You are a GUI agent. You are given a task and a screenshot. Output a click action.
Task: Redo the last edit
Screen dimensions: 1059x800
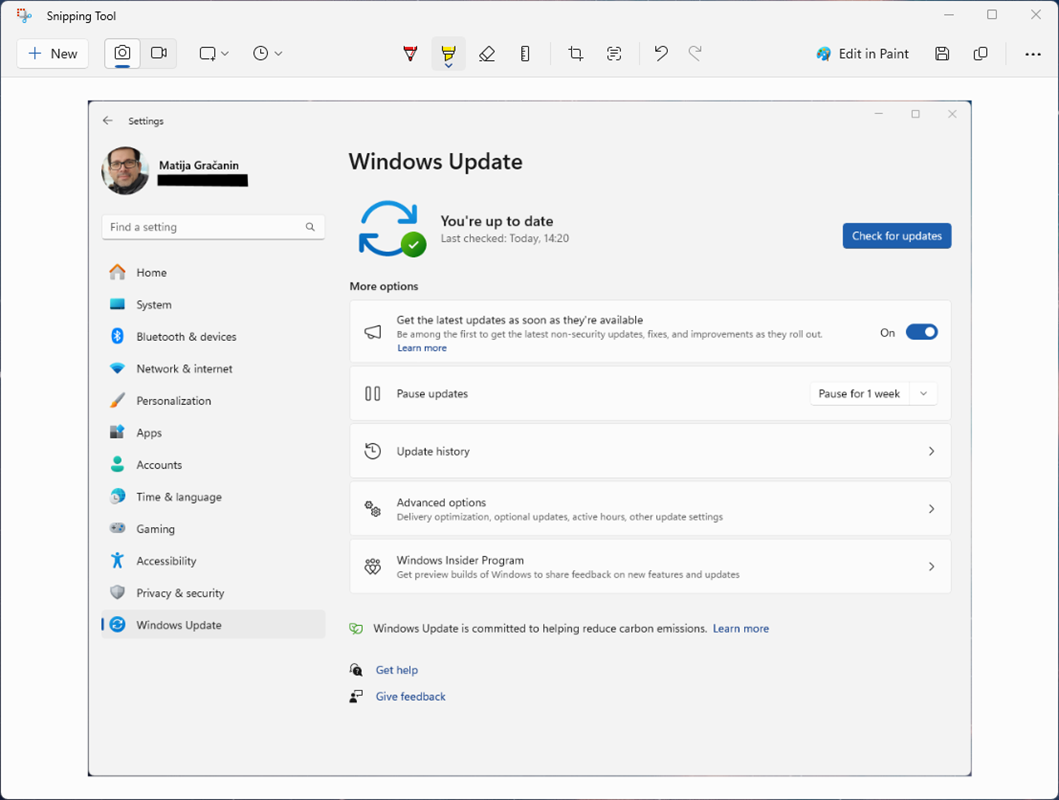[695, 53]
